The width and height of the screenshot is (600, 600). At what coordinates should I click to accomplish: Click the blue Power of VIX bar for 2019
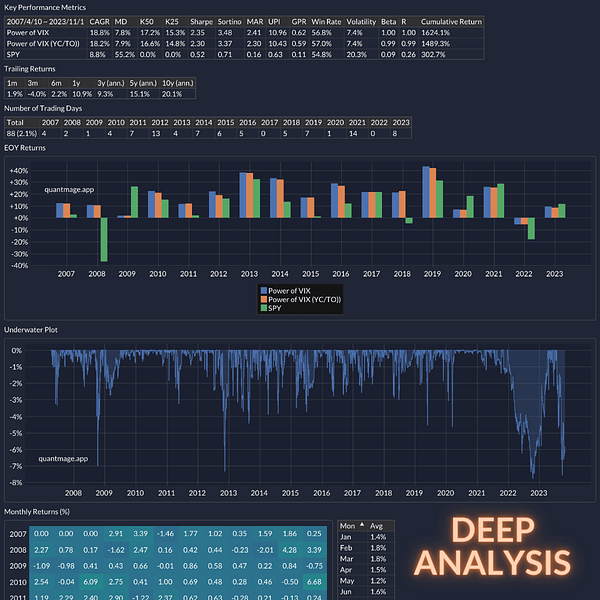[426, 192]
